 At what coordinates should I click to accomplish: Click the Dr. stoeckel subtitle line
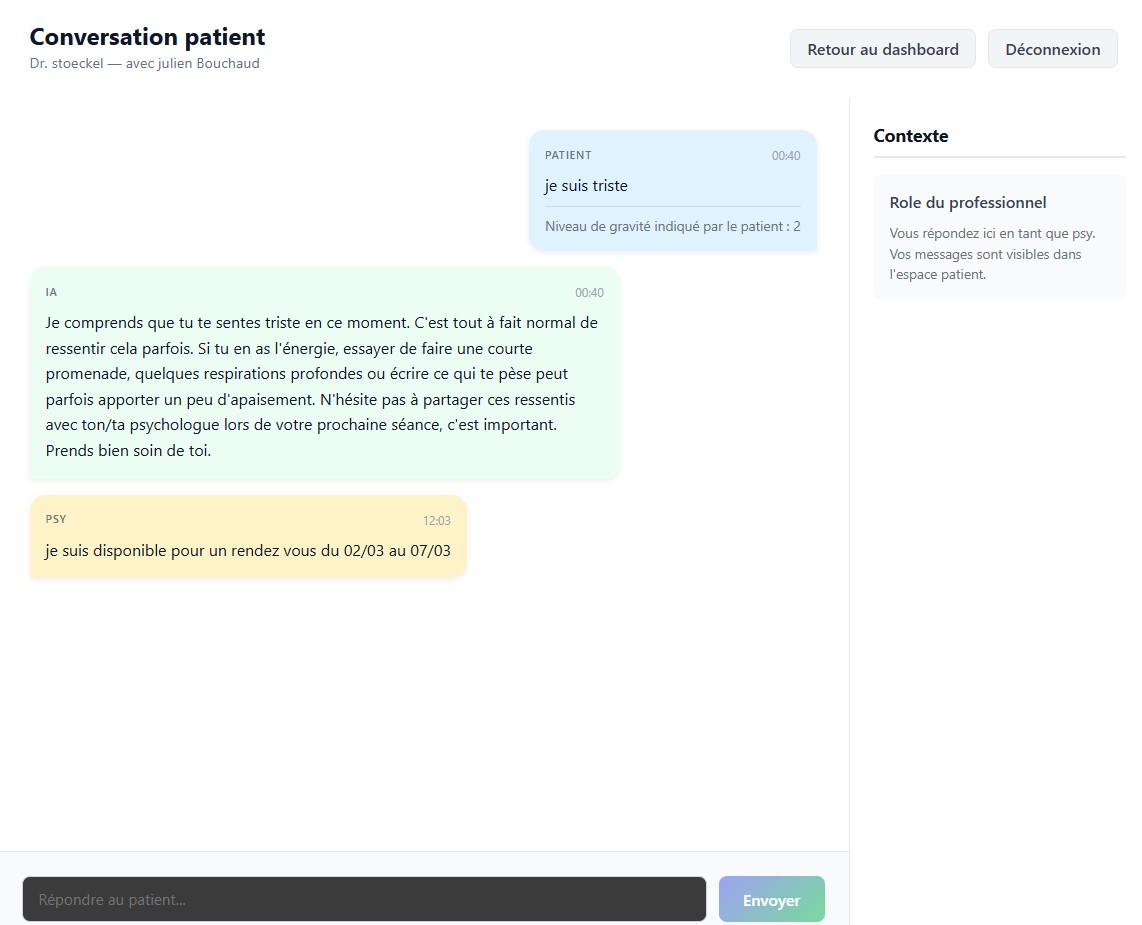tap(144, 64)
